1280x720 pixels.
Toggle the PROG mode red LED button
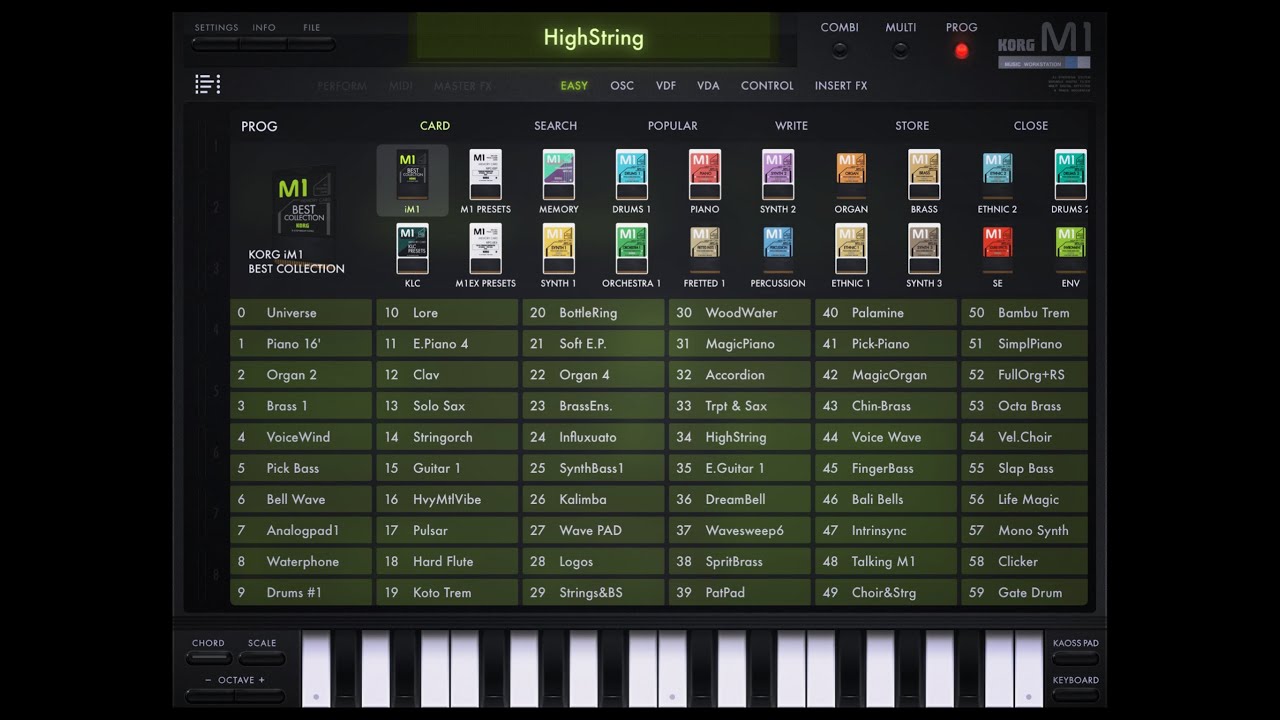pos(962,51)
